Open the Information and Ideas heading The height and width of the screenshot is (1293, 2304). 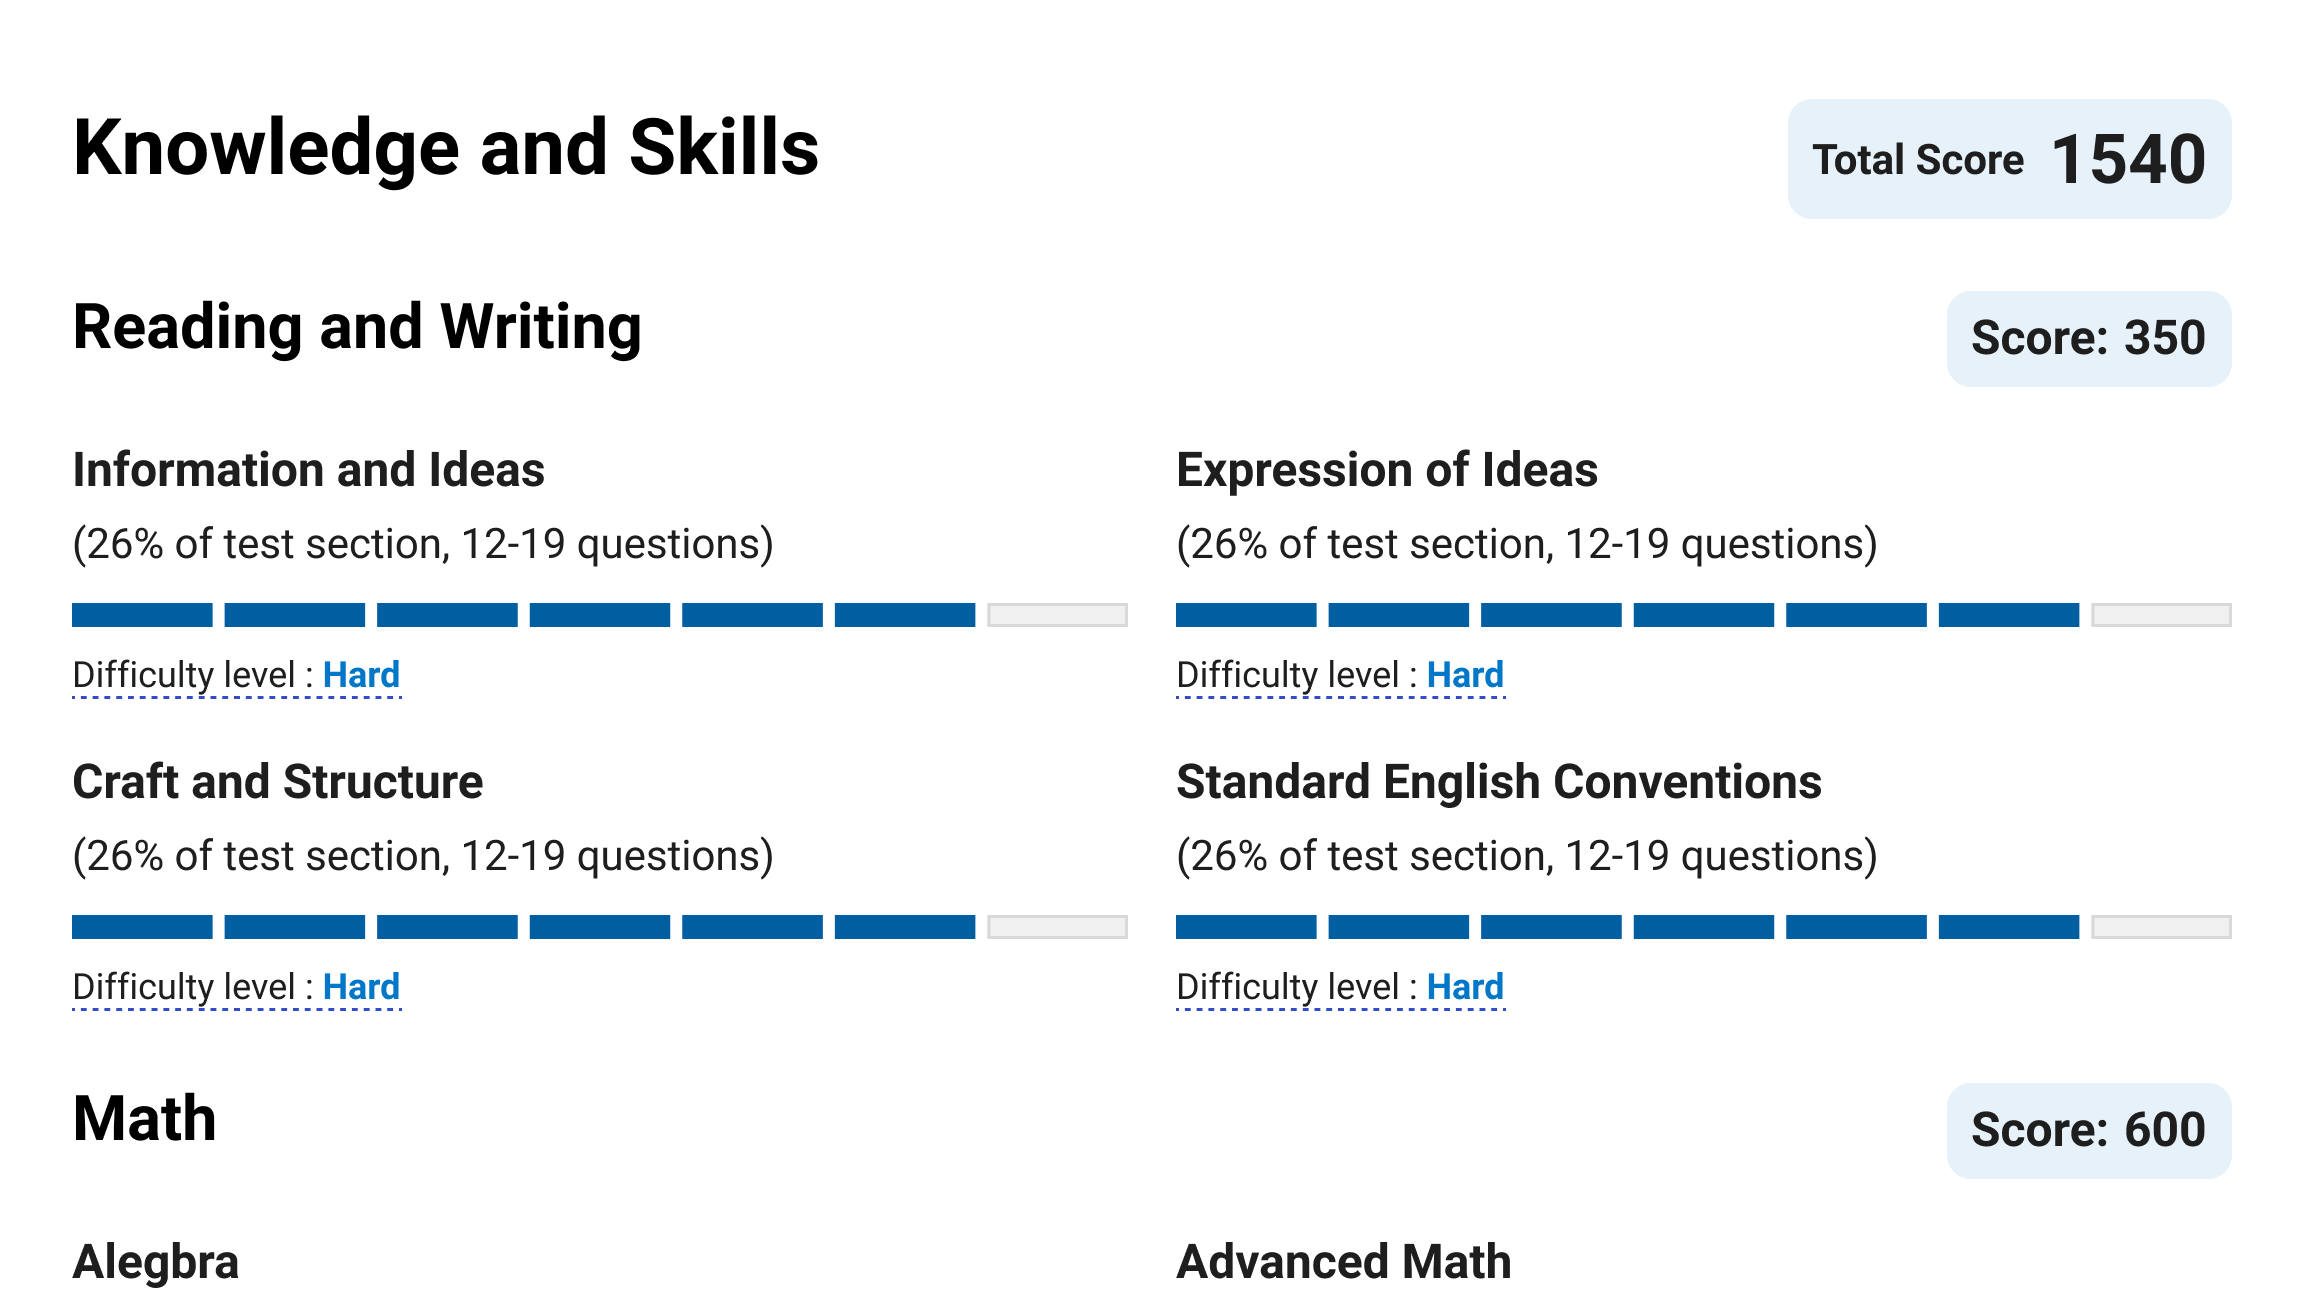click(309, 470)
